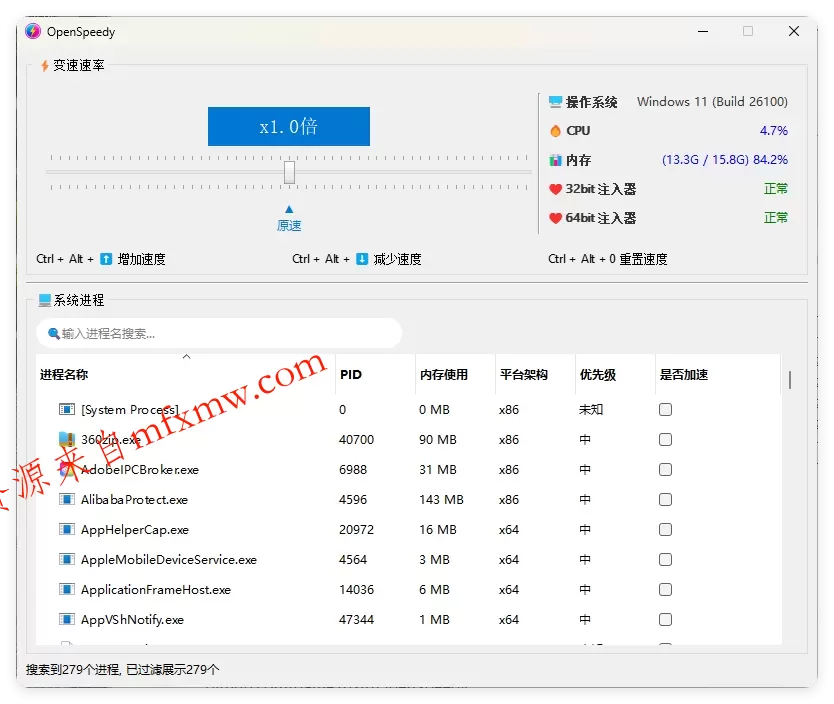Click in the 输入进程名搜索 search field

click(x=219, y=333)
